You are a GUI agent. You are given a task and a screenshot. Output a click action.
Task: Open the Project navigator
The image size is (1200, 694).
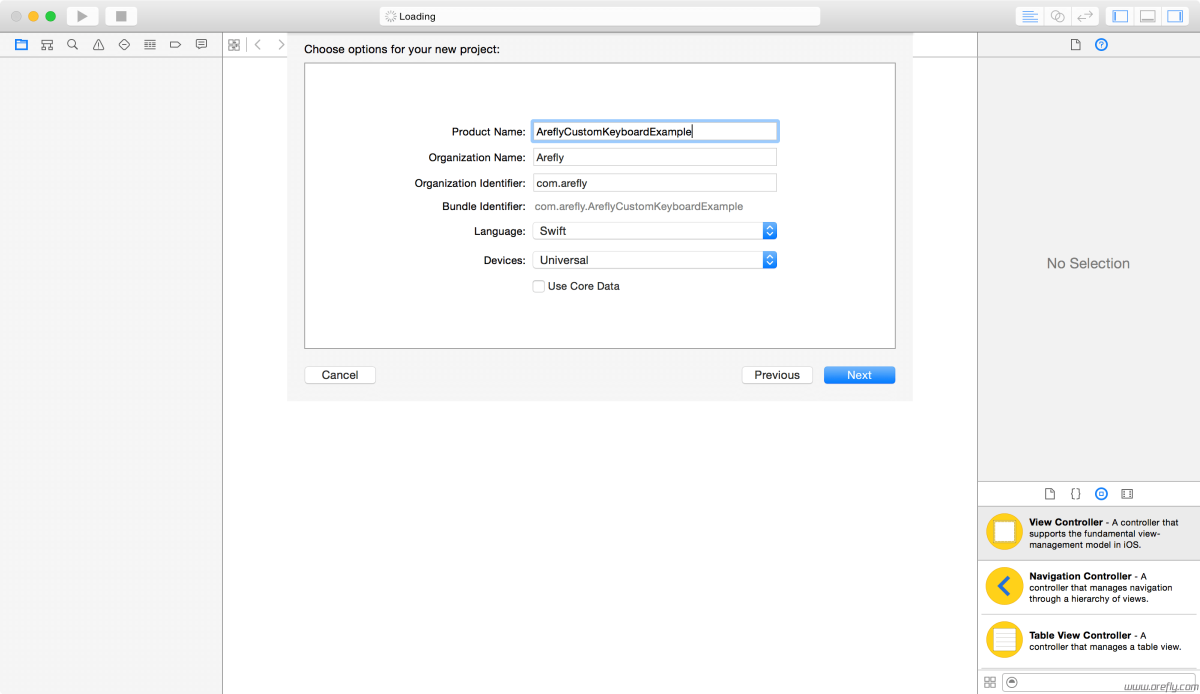[21, 45]
